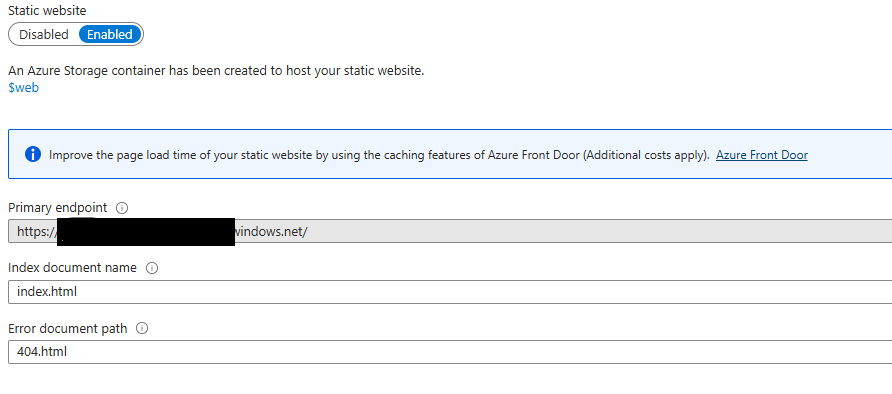Follow the Azure Front Door link
892x394 pixels.
pyautogui.click(x=762, y=155)
